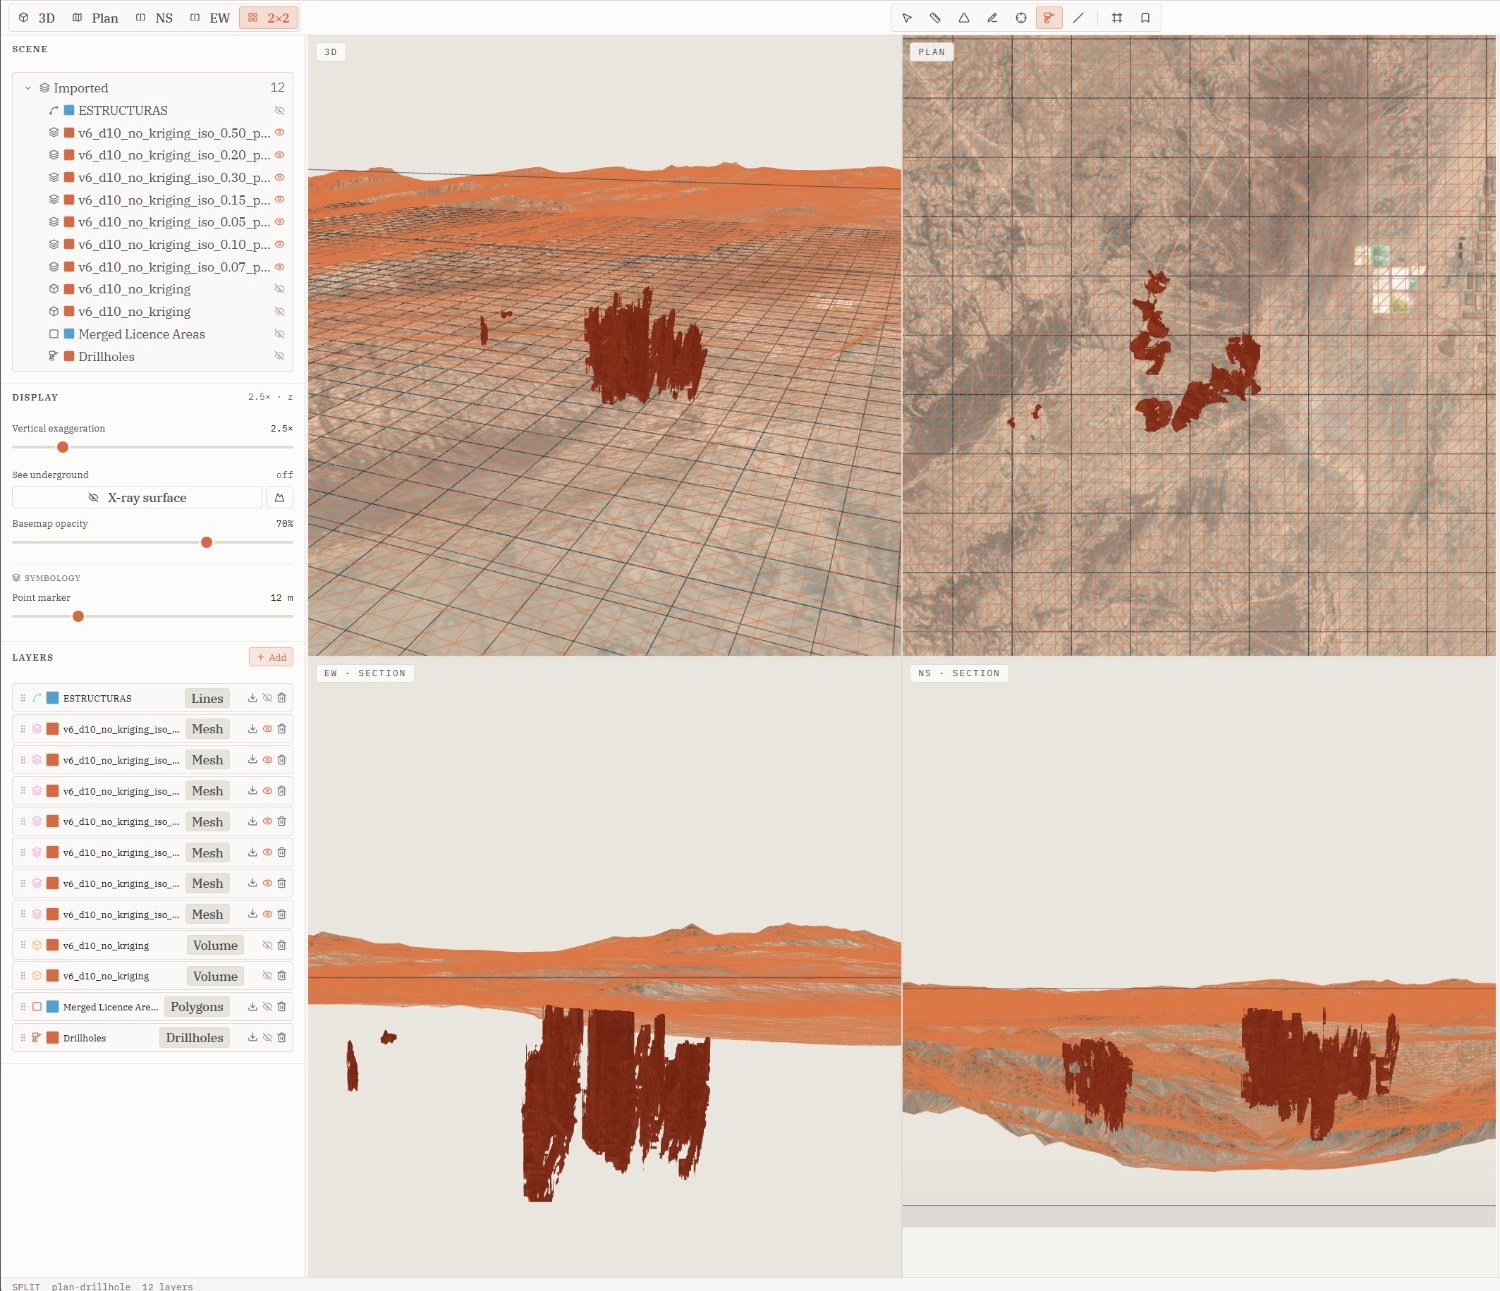The image size is (1500, 1291).
Task: Open the Polygons type selector
Action: pyautogui.click(x=197, y=1007)
